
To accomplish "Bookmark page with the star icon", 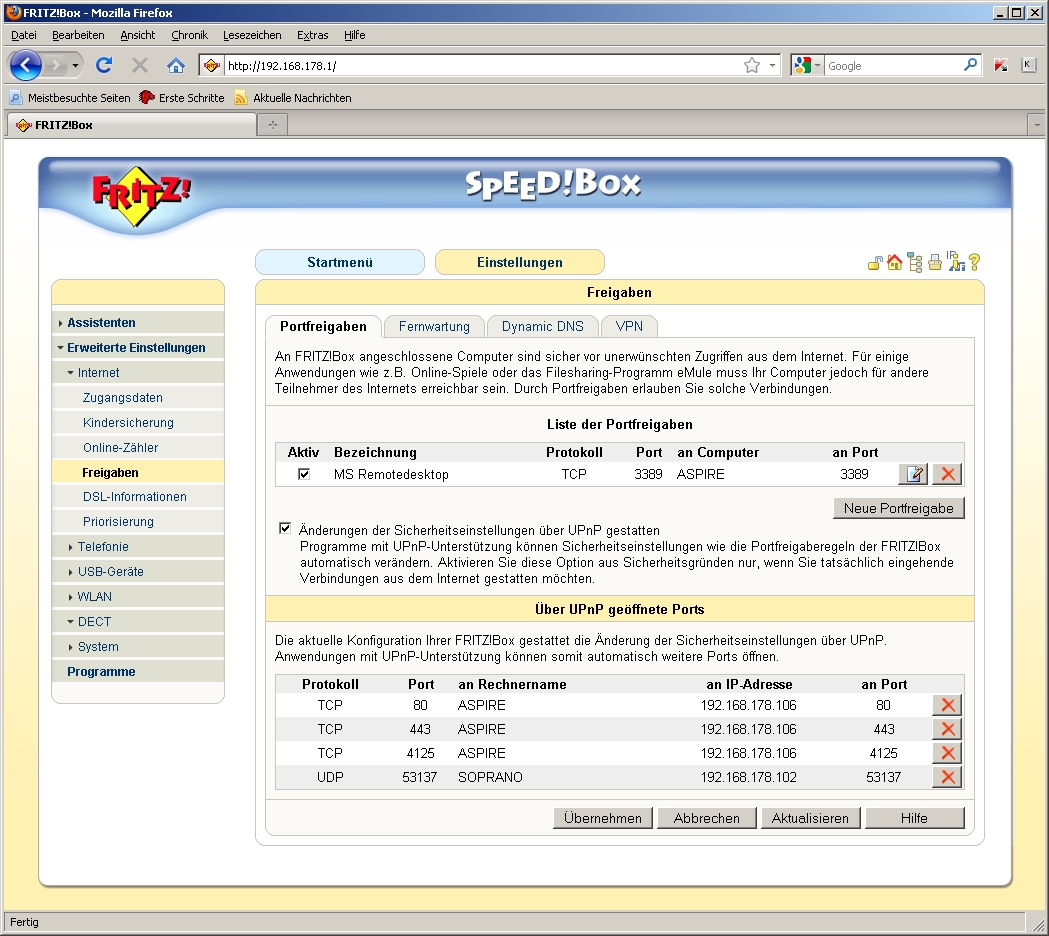I will [752, 66].
